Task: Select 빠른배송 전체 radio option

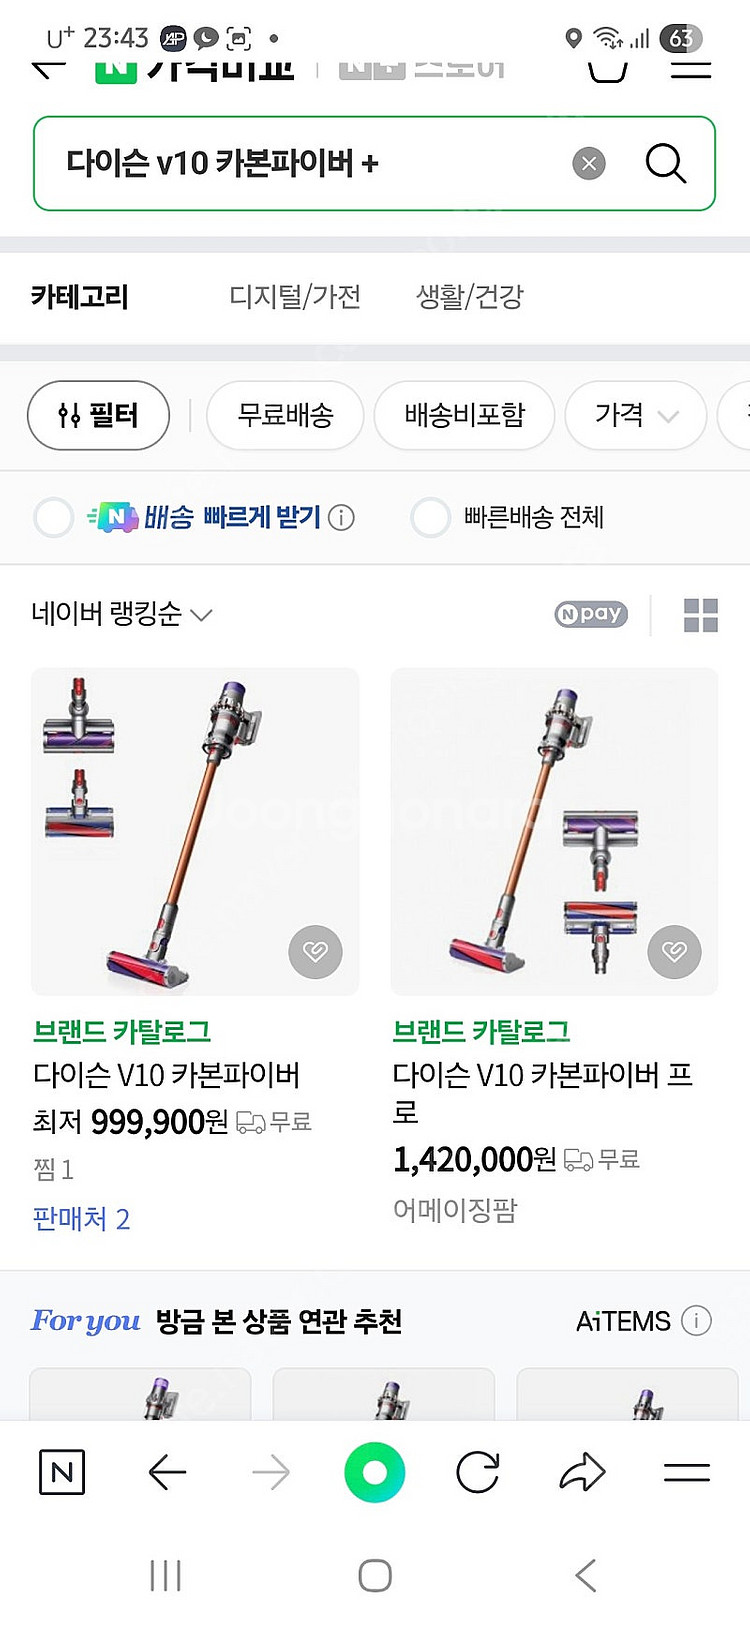Action: click(x=431, y=518)
